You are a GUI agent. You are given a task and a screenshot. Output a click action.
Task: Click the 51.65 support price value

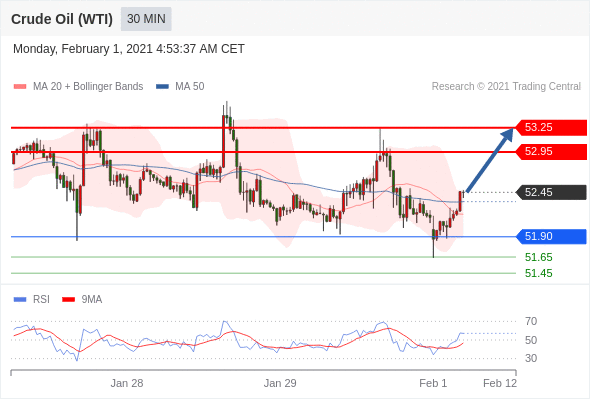(x=538, y=257)
